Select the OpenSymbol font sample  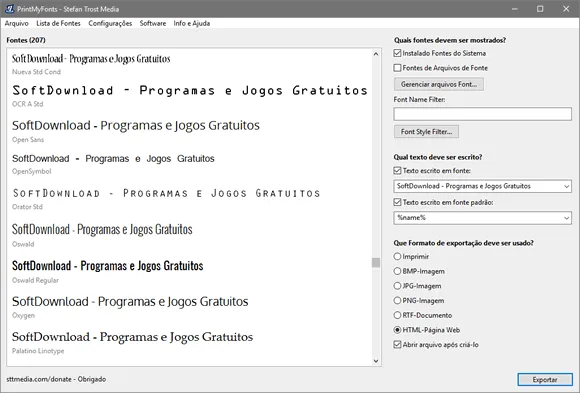[x=113, y=158]
